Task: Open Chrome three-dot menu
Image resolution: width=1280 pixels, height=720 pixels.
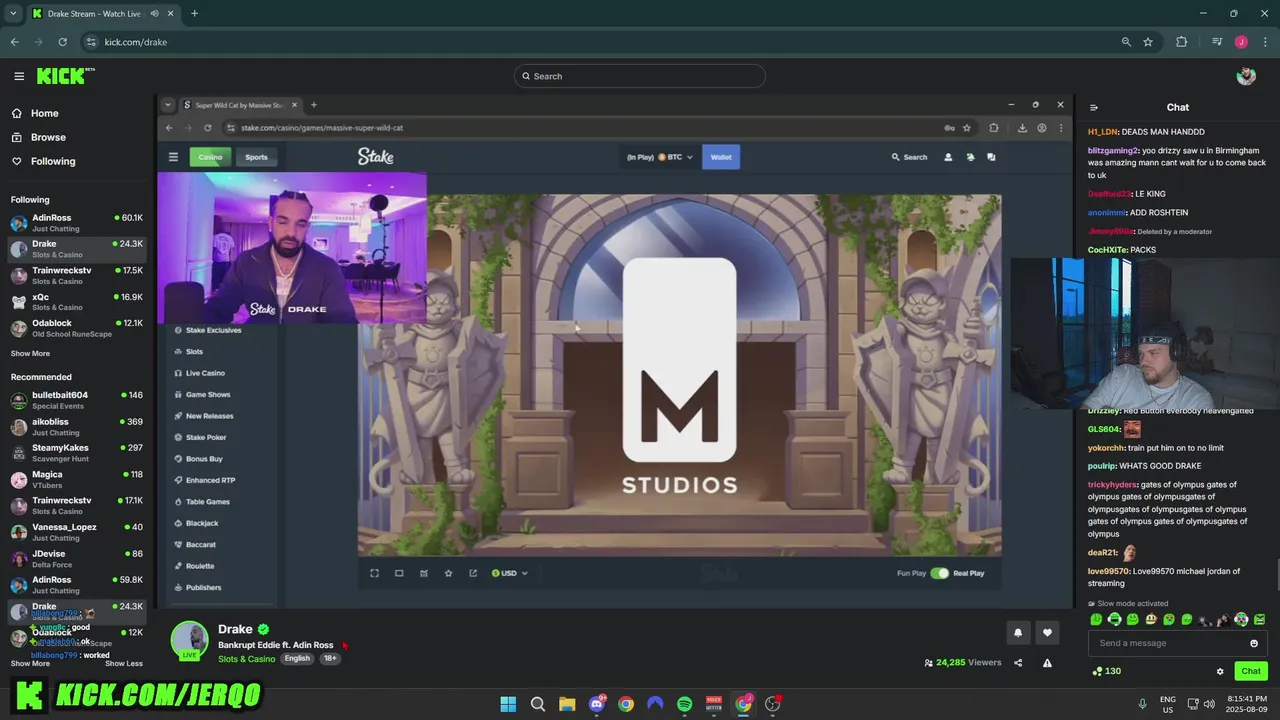Action: [x=1265, y=42]
